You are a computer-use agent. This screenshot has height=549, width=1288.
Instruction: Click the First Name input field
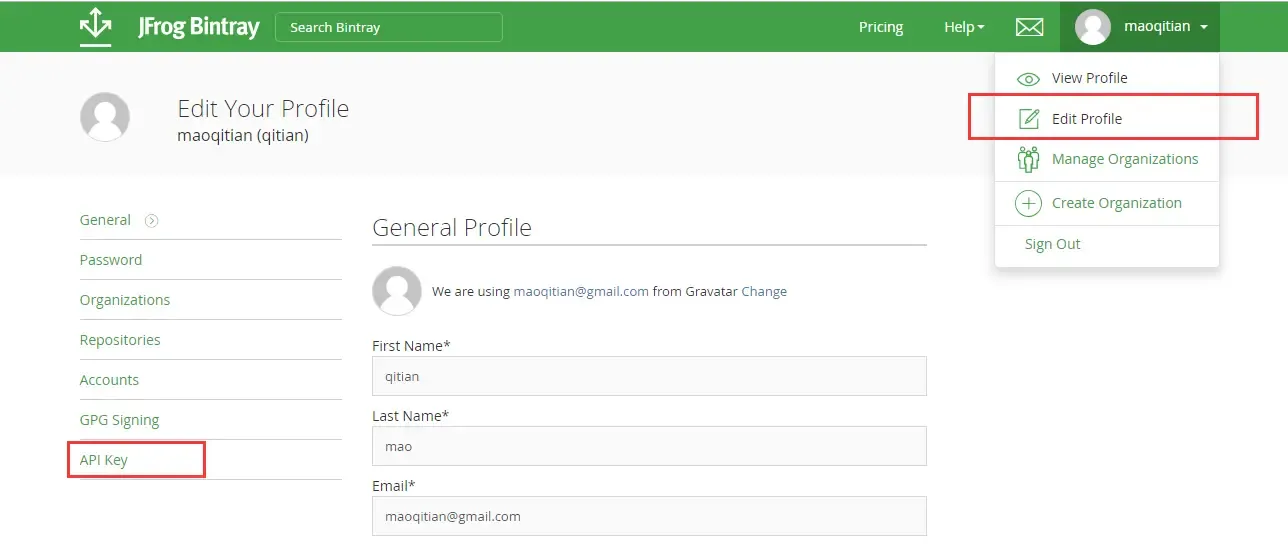[648, 376]
